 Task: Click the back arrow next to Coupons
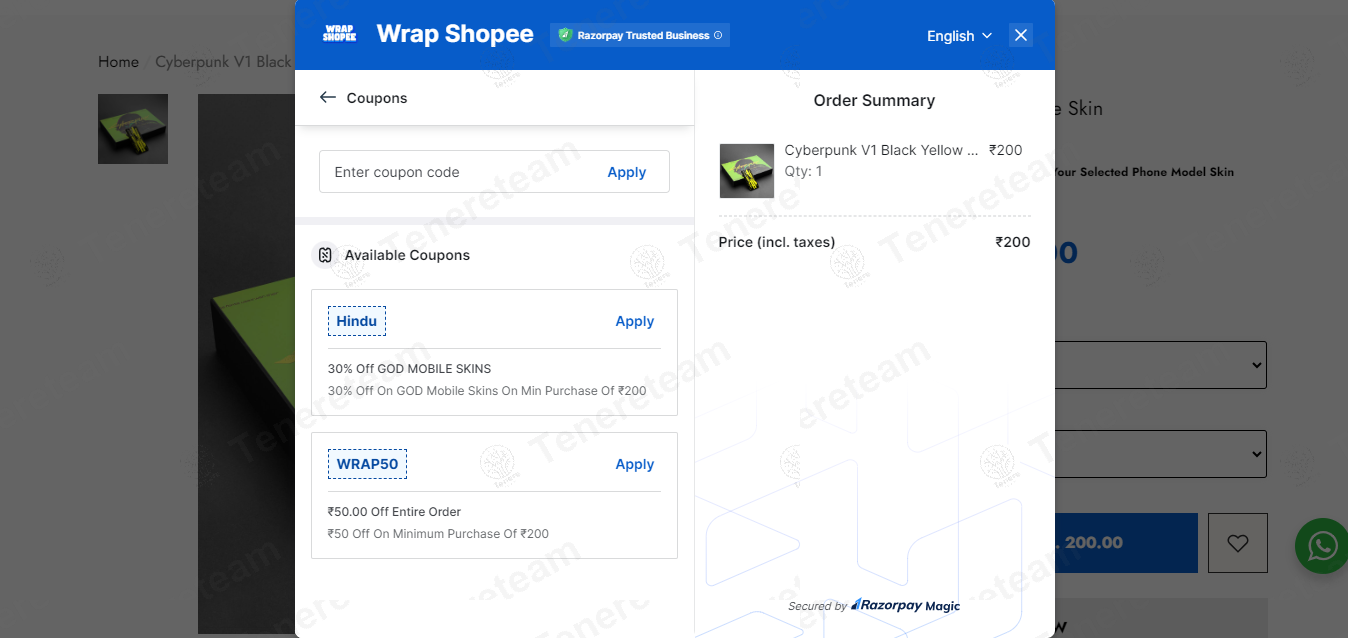tap(327, 97)
